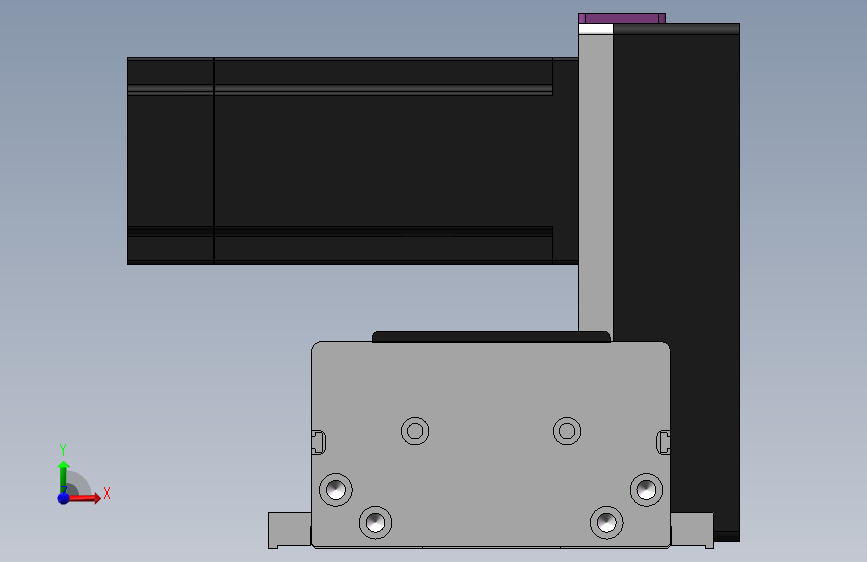The image size is (867, 562).
Task: Select the motor's rear end cap section
Action: point(170,160)
